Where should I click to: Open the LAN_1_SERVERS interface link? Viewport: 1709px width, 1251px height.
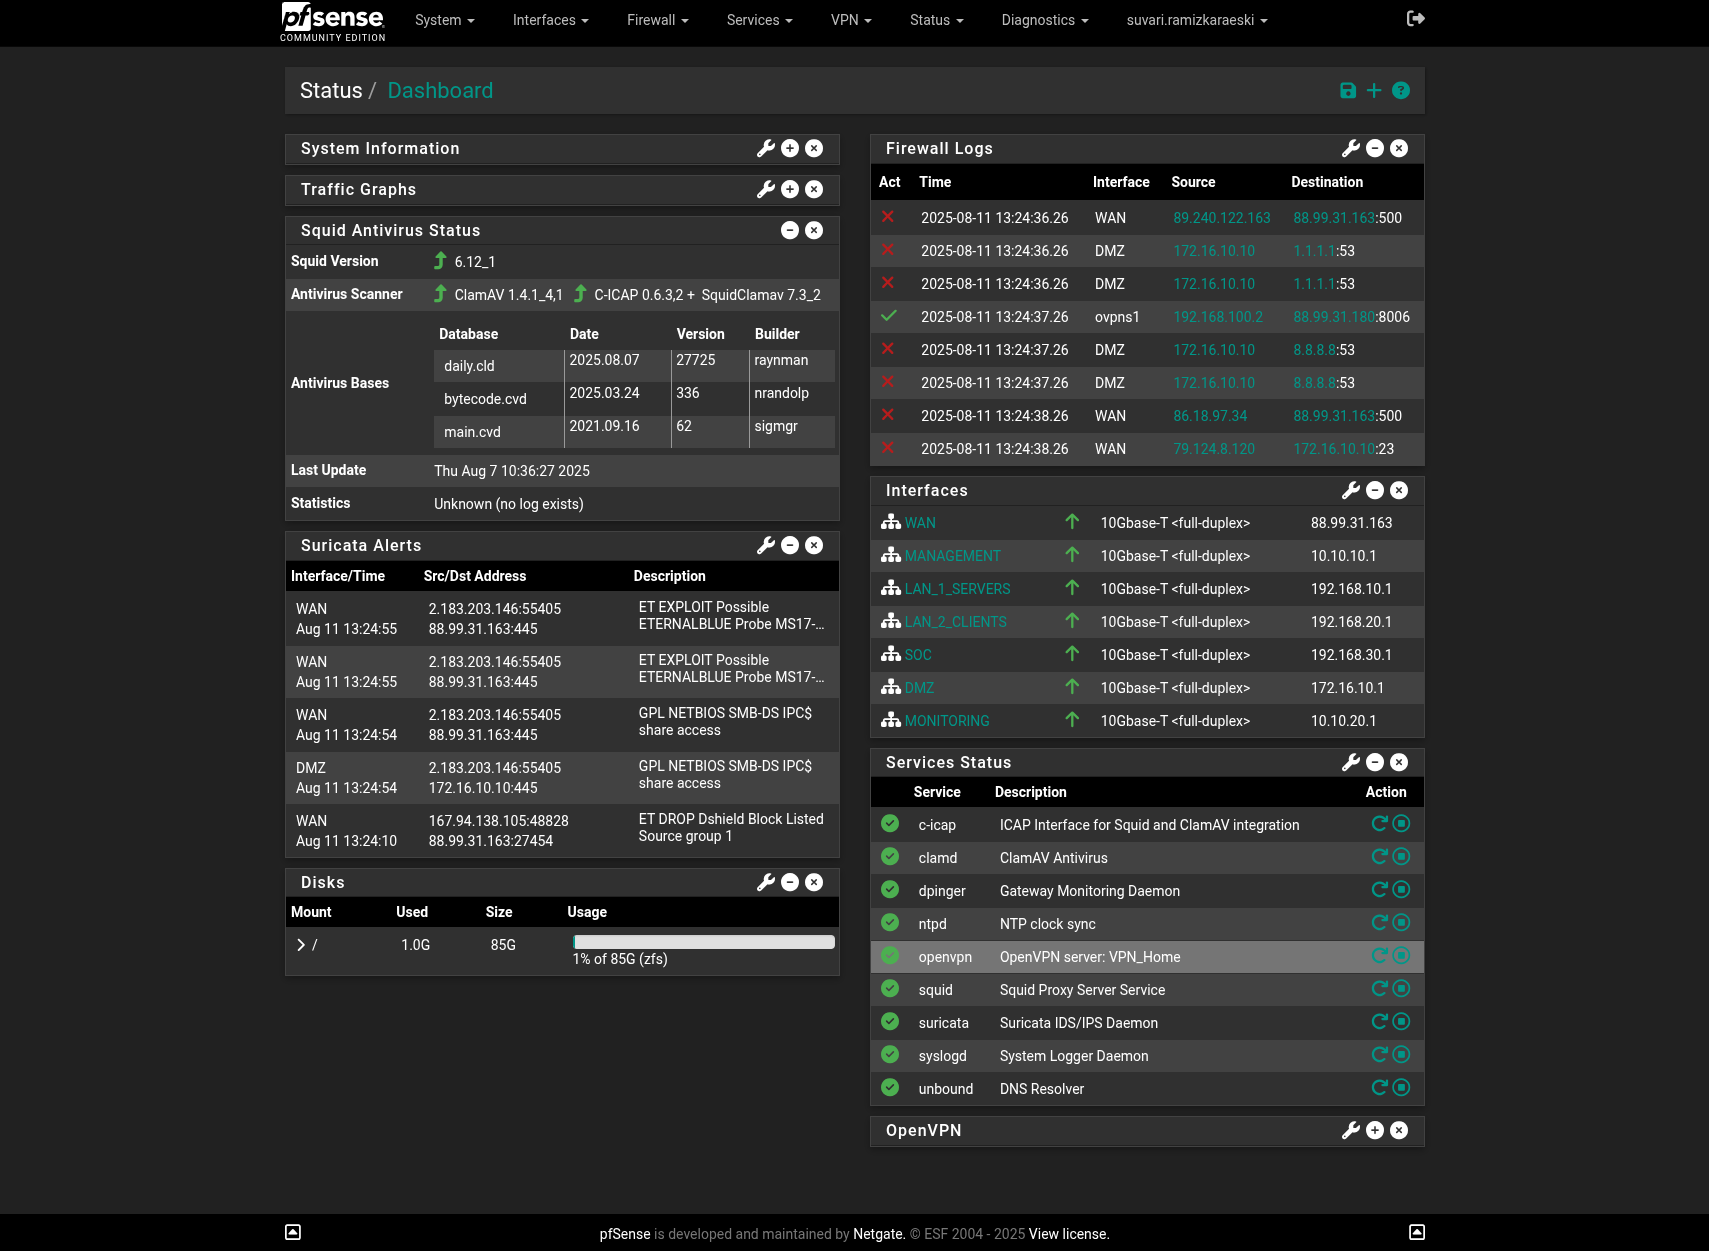click(x=957, y=589)
